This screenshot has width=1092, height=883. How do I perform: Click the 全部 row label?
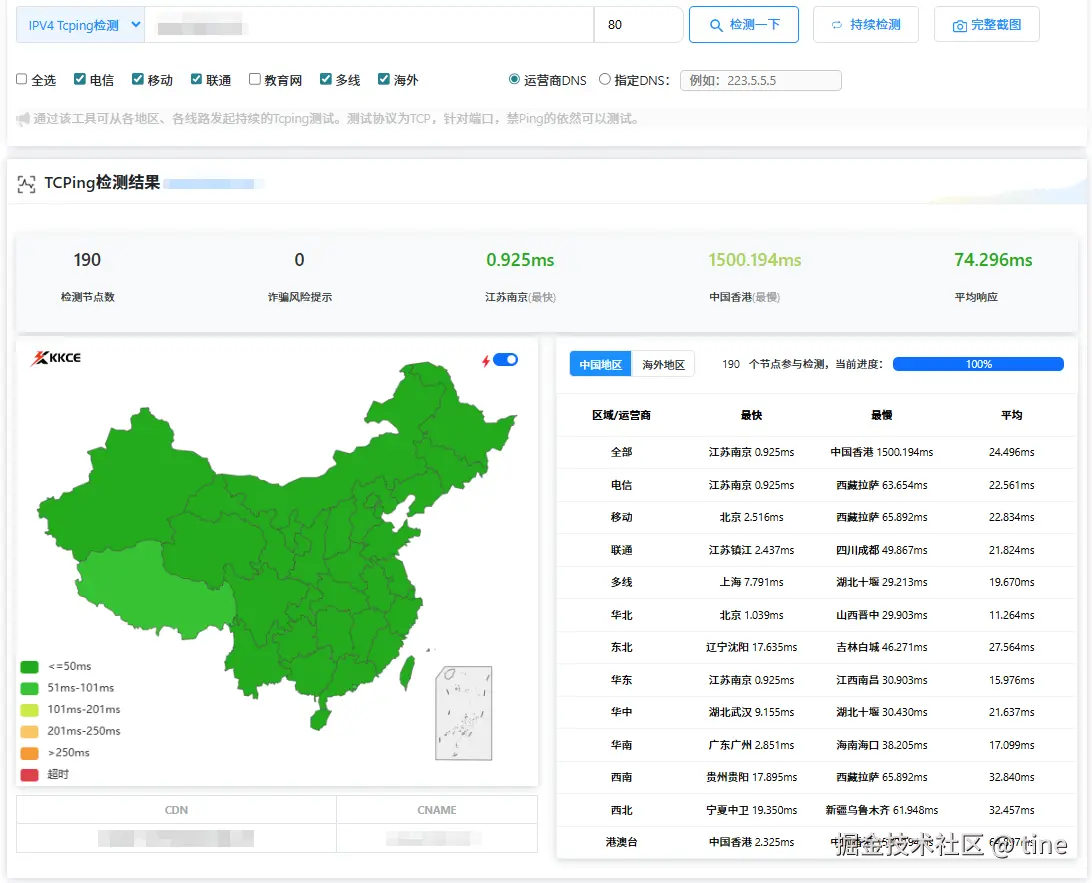pos(621,453)
